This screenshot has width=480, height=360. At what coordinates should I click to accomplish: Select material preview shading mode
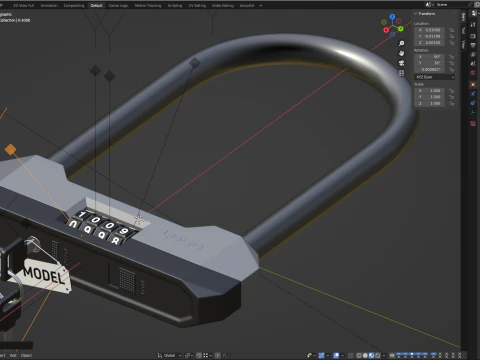pos(371,355)
